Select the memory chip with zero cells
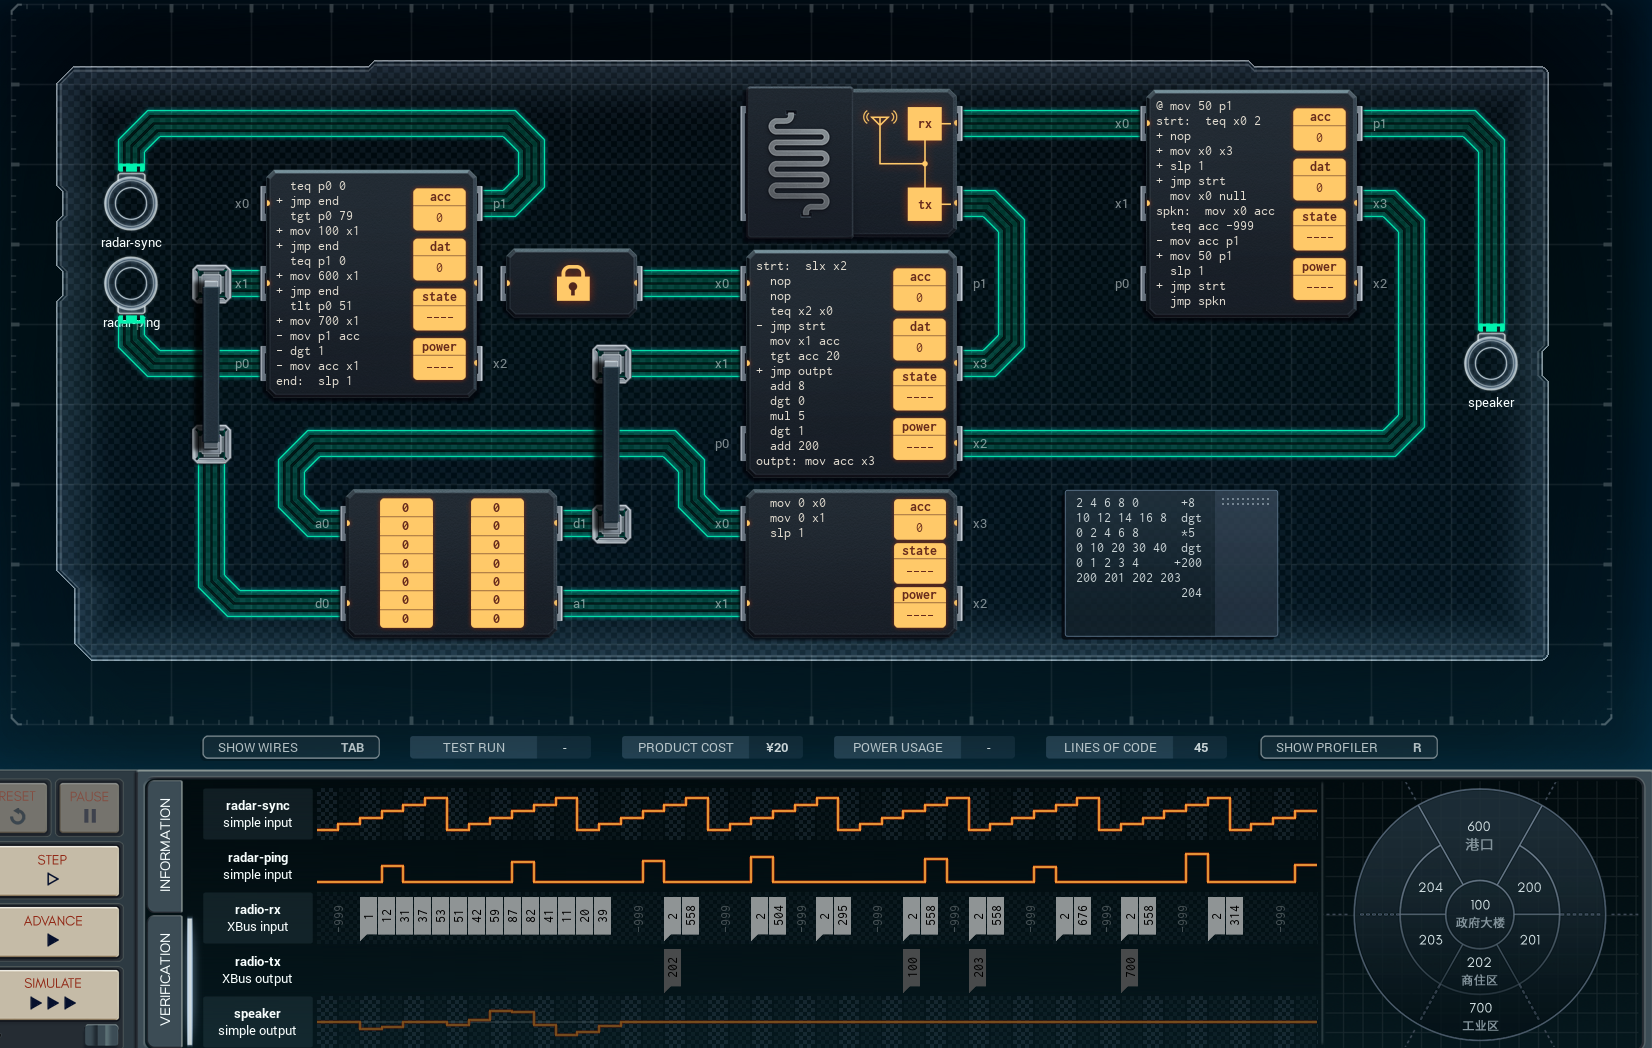Viewport: 1652px width, 1048px height. [450, 563]
